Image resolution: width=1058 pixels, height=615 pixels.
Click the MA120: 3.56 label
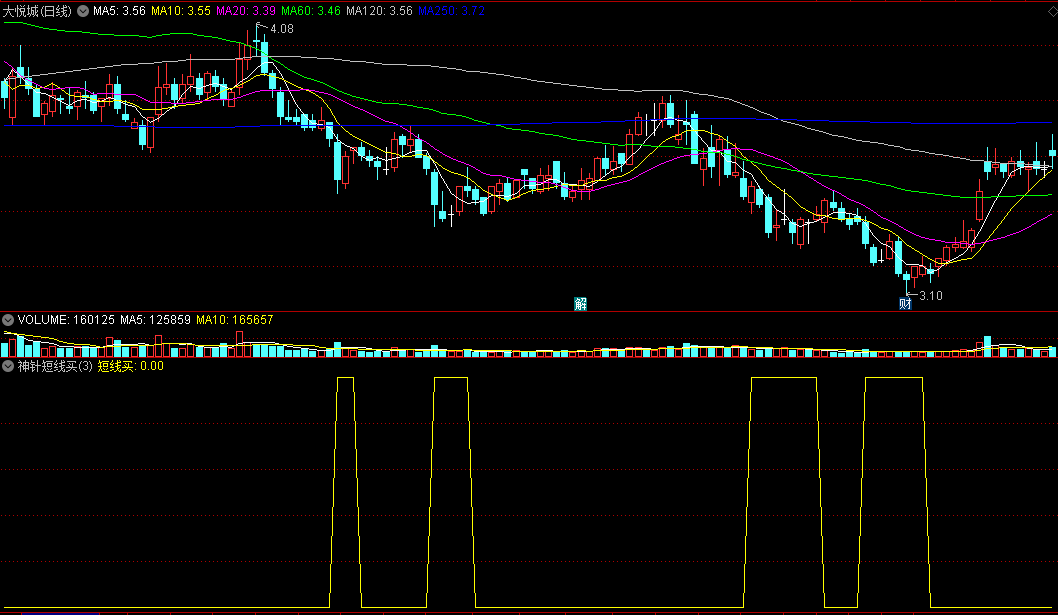tap(379, 11)
